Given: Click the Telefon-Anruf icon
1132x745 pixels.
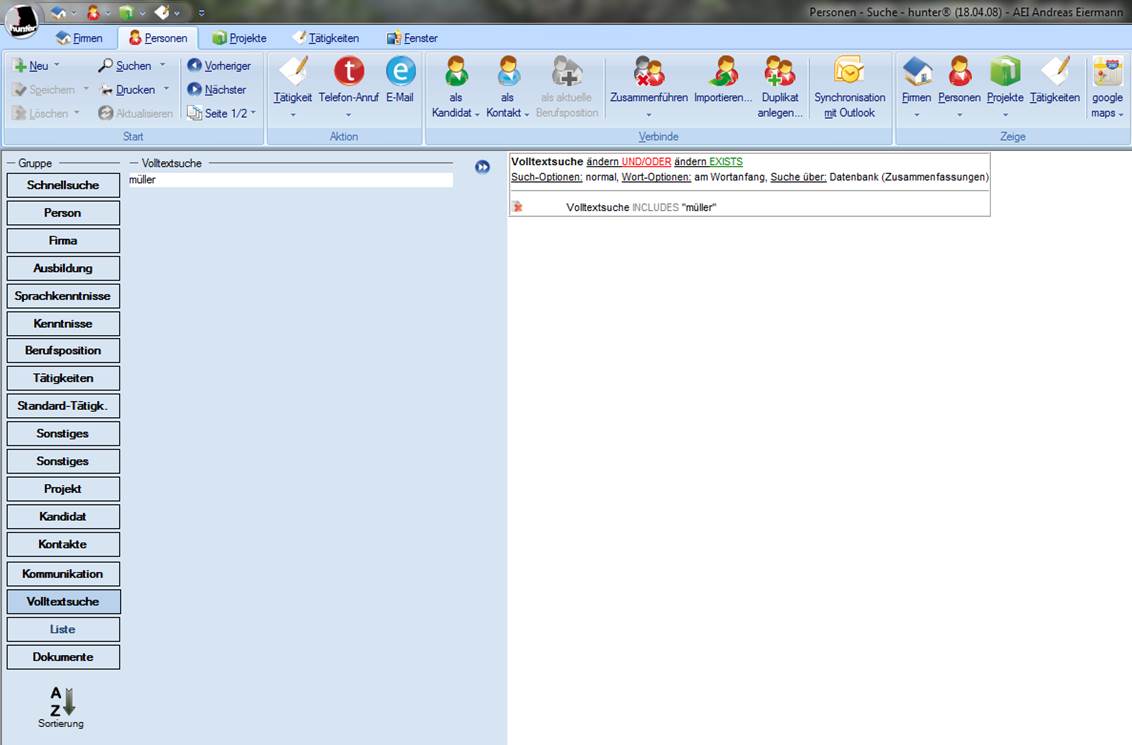Looking at the screenshot, I should (348, 72).
